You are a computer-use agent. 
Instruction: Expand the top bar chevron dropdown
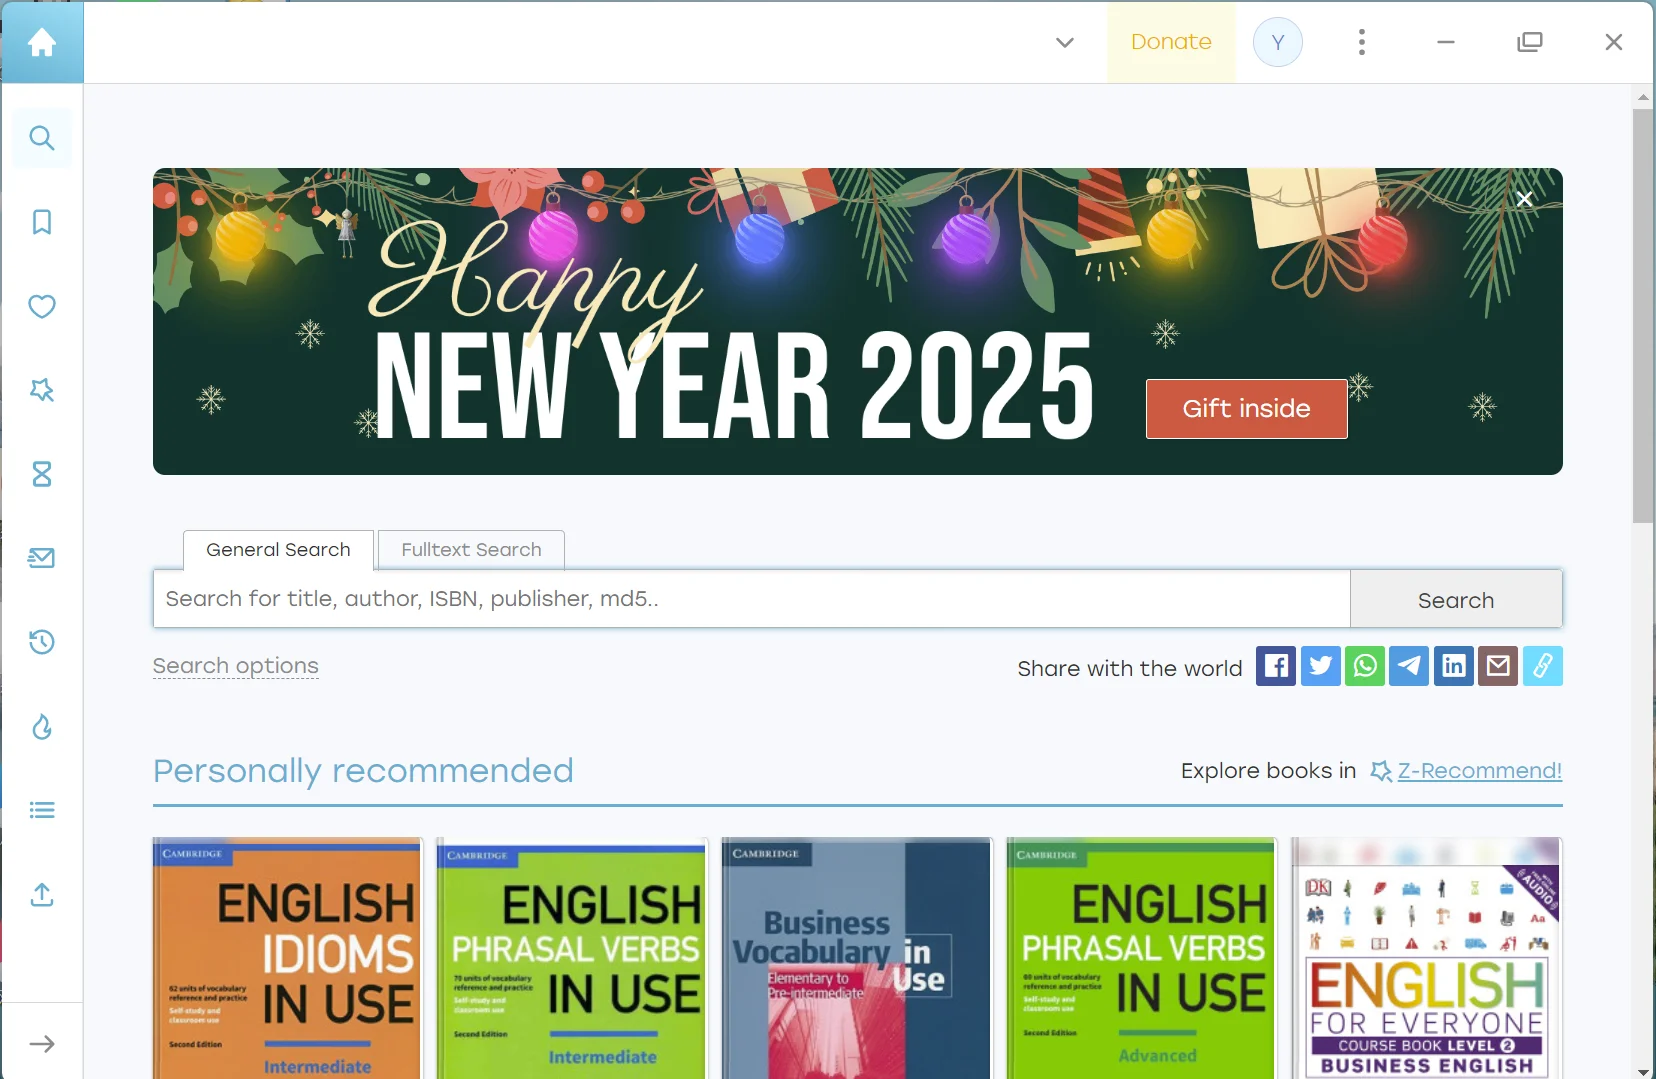click(1065, 42)
